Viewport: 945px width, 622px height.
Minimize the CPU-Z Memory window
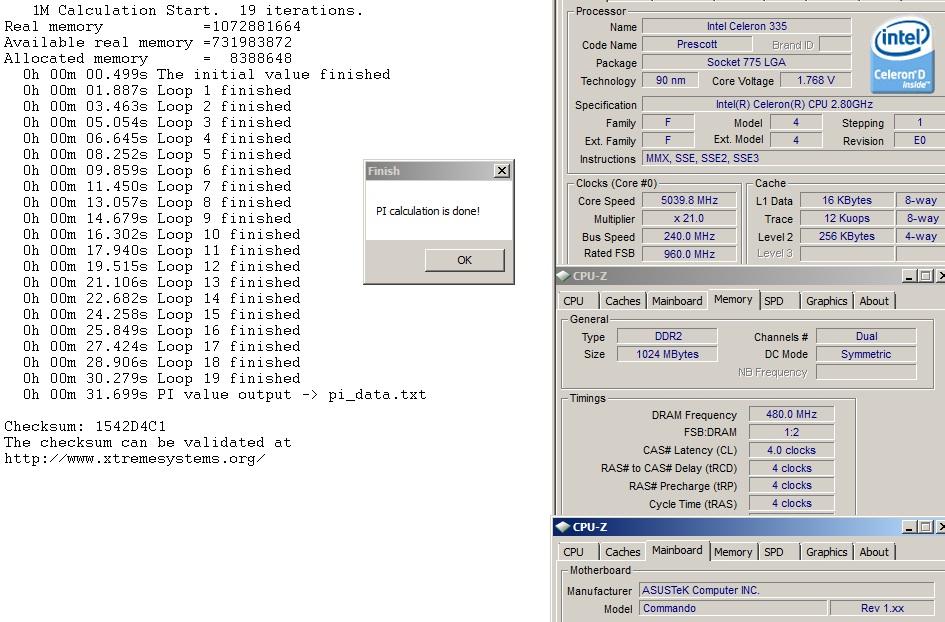coord(910,276)
